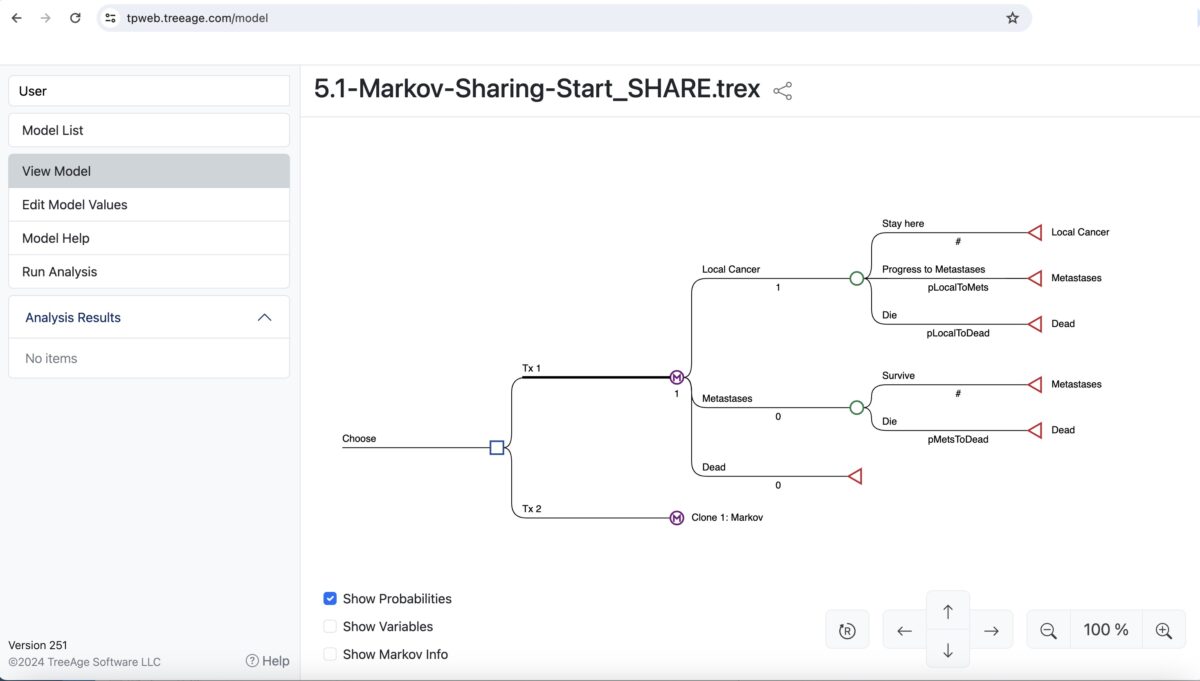Pan the tree left with the left arrow icon
The image size is (1200, 681).
point(904,630)
